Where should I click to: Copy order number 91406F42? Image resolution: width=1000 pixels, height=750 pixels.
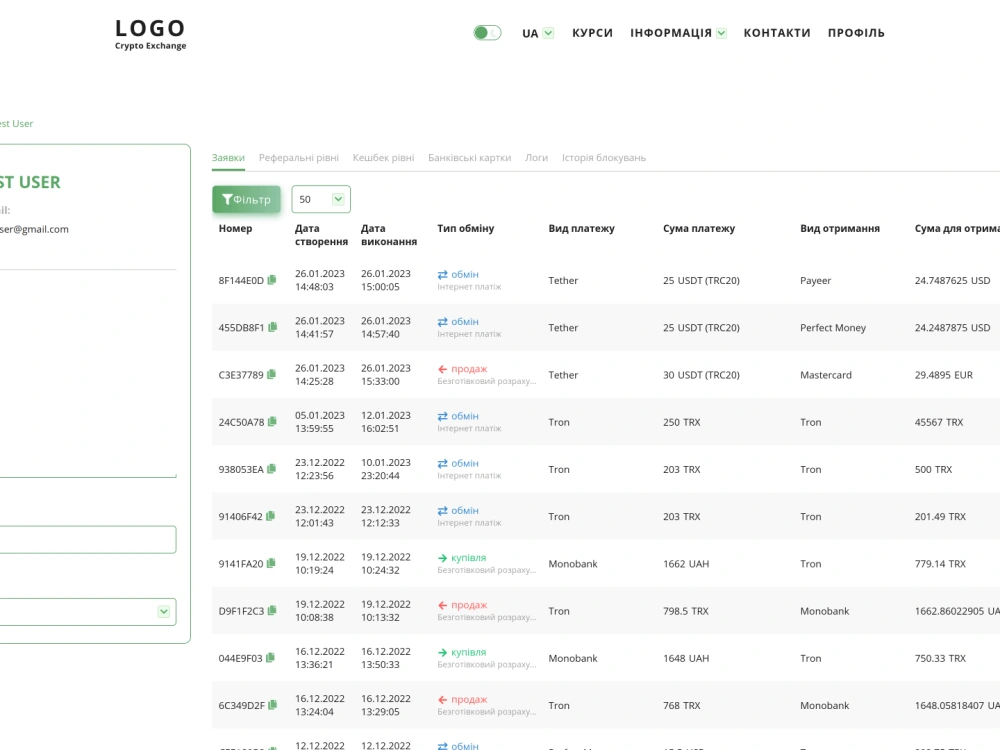click(270, 516)
